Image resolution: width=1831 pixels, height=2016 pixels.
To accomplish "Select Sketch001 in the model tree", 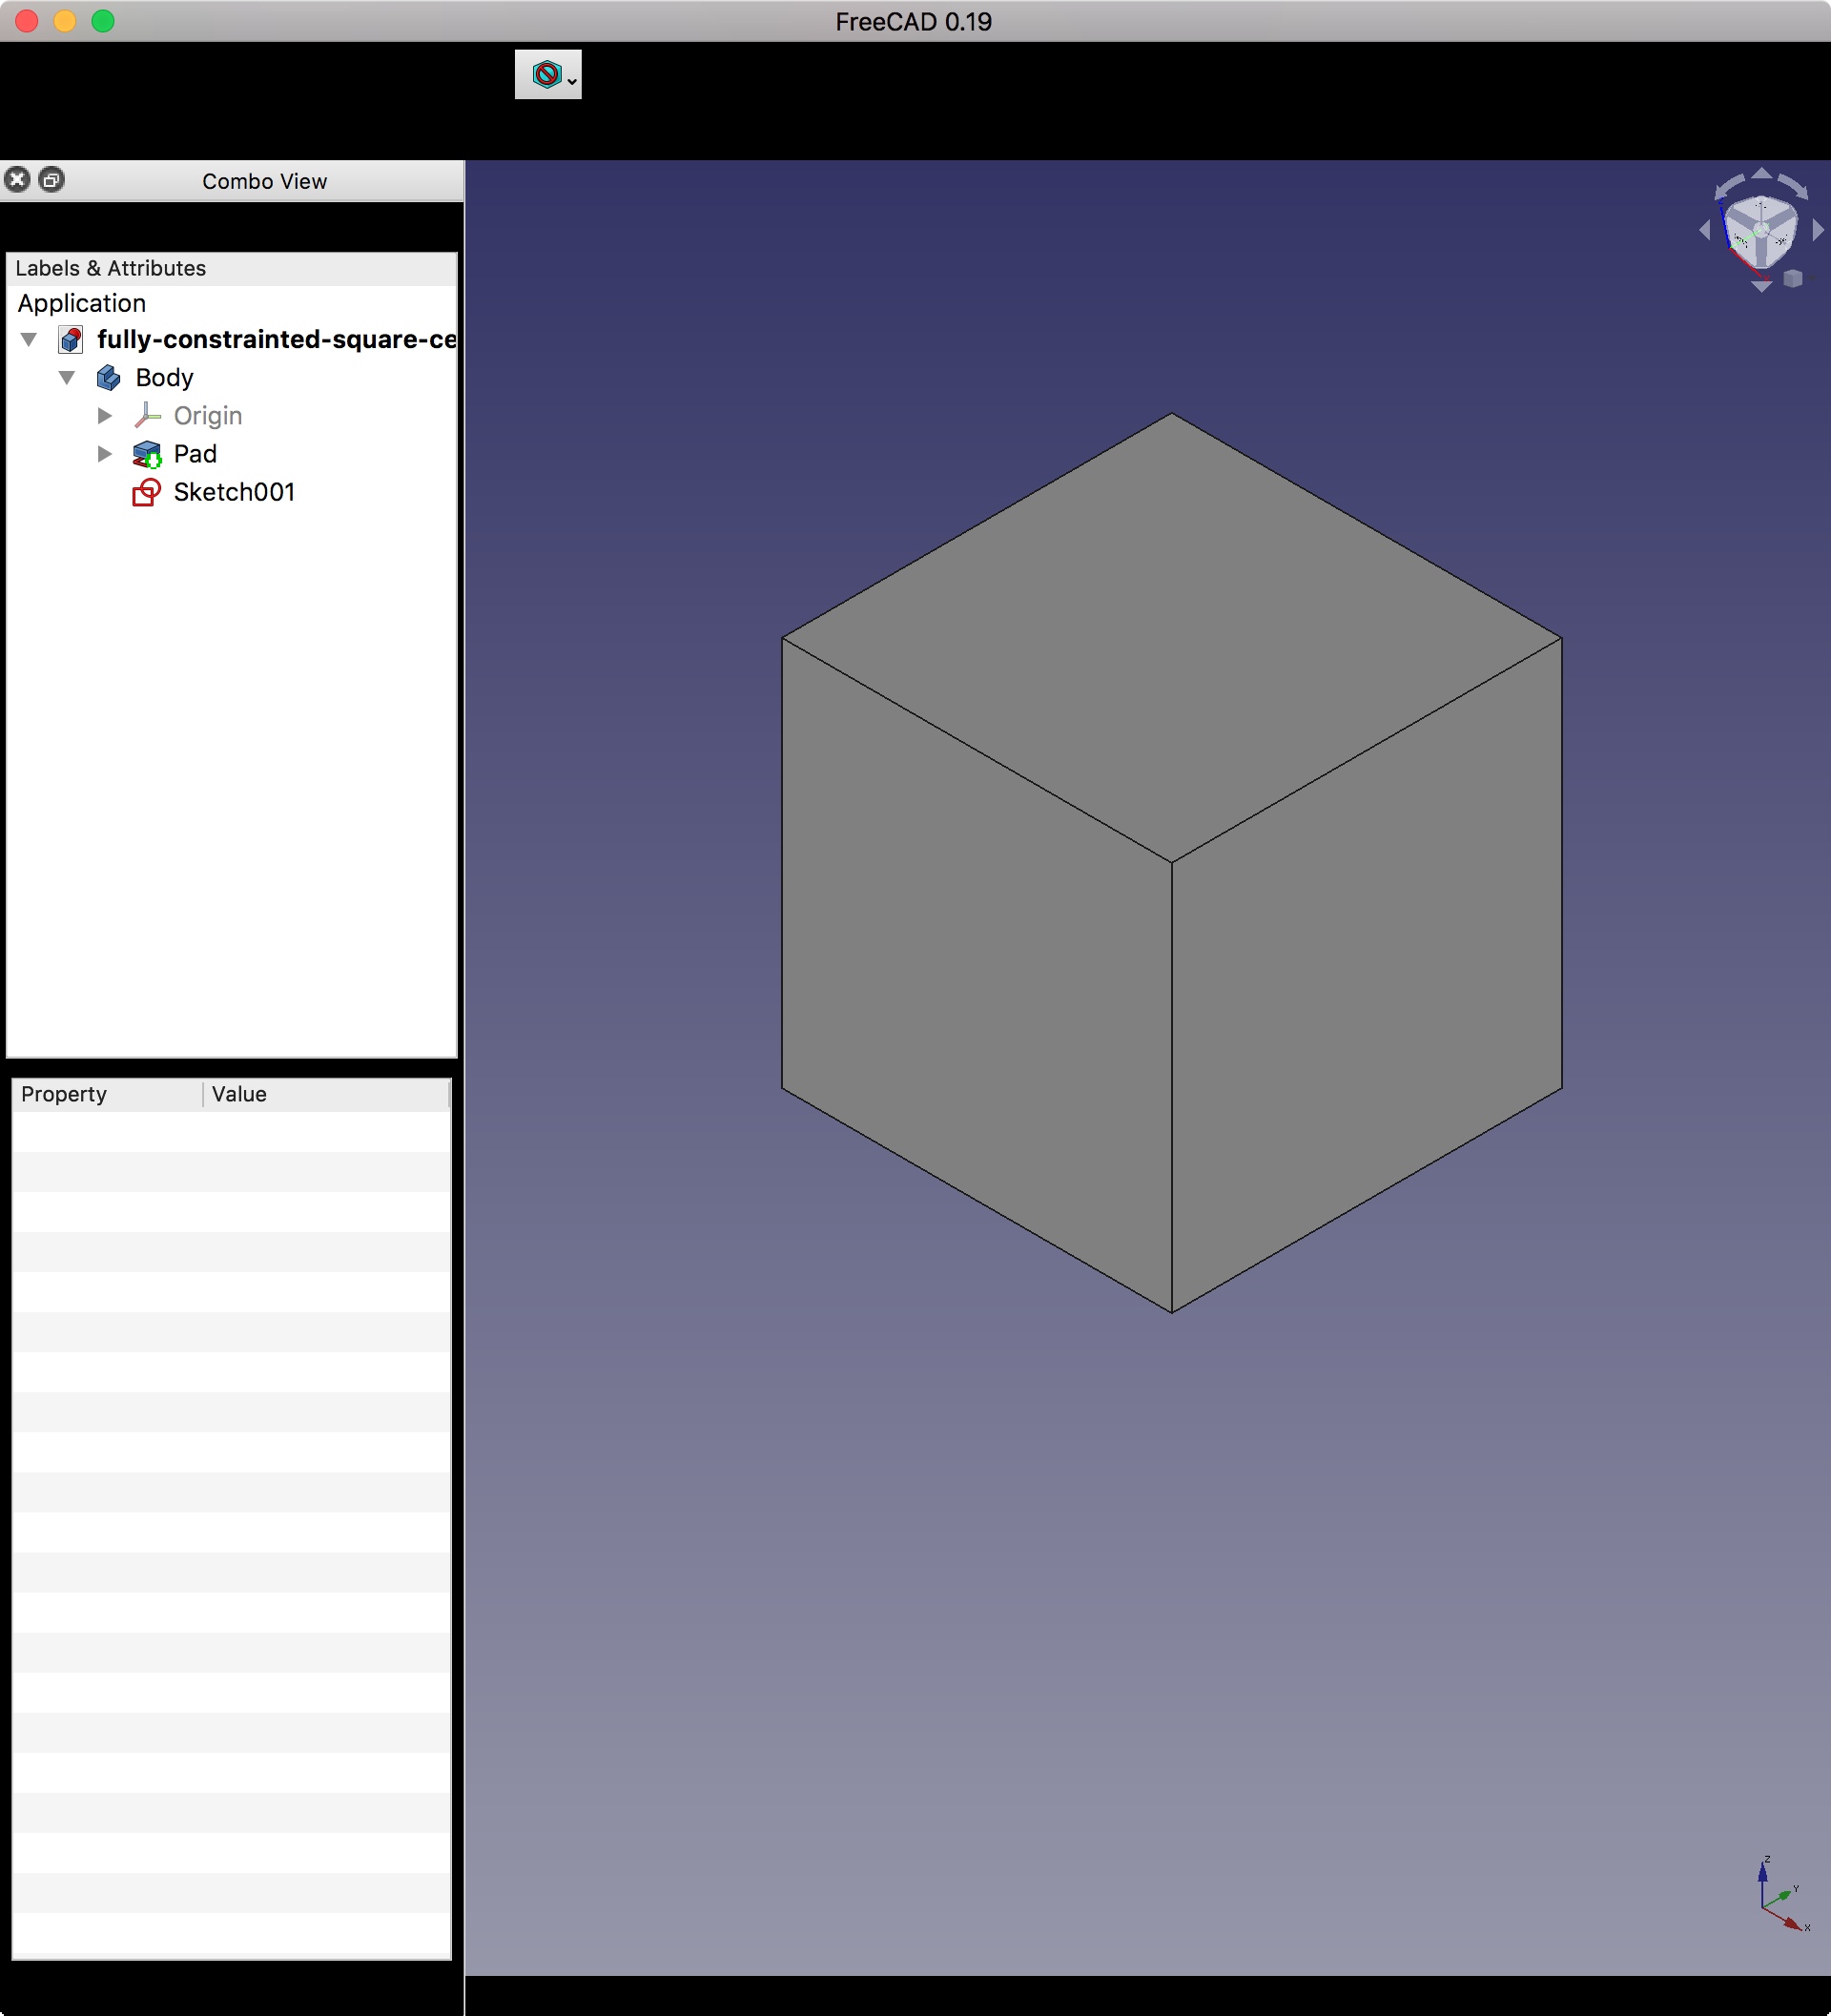I will coord(233,492).
